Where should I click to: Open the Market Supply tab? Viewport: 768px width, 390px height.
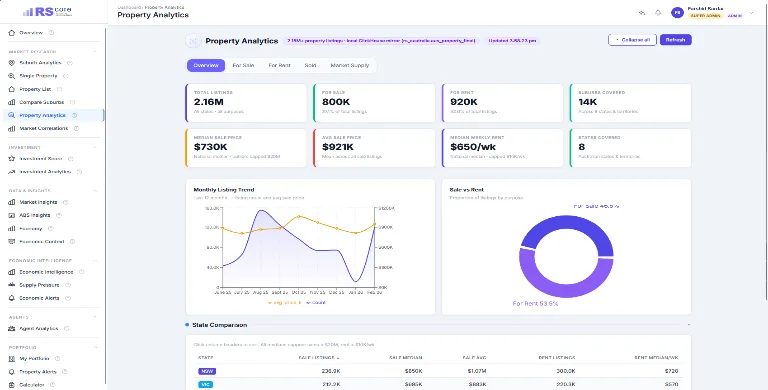(350, 65)
